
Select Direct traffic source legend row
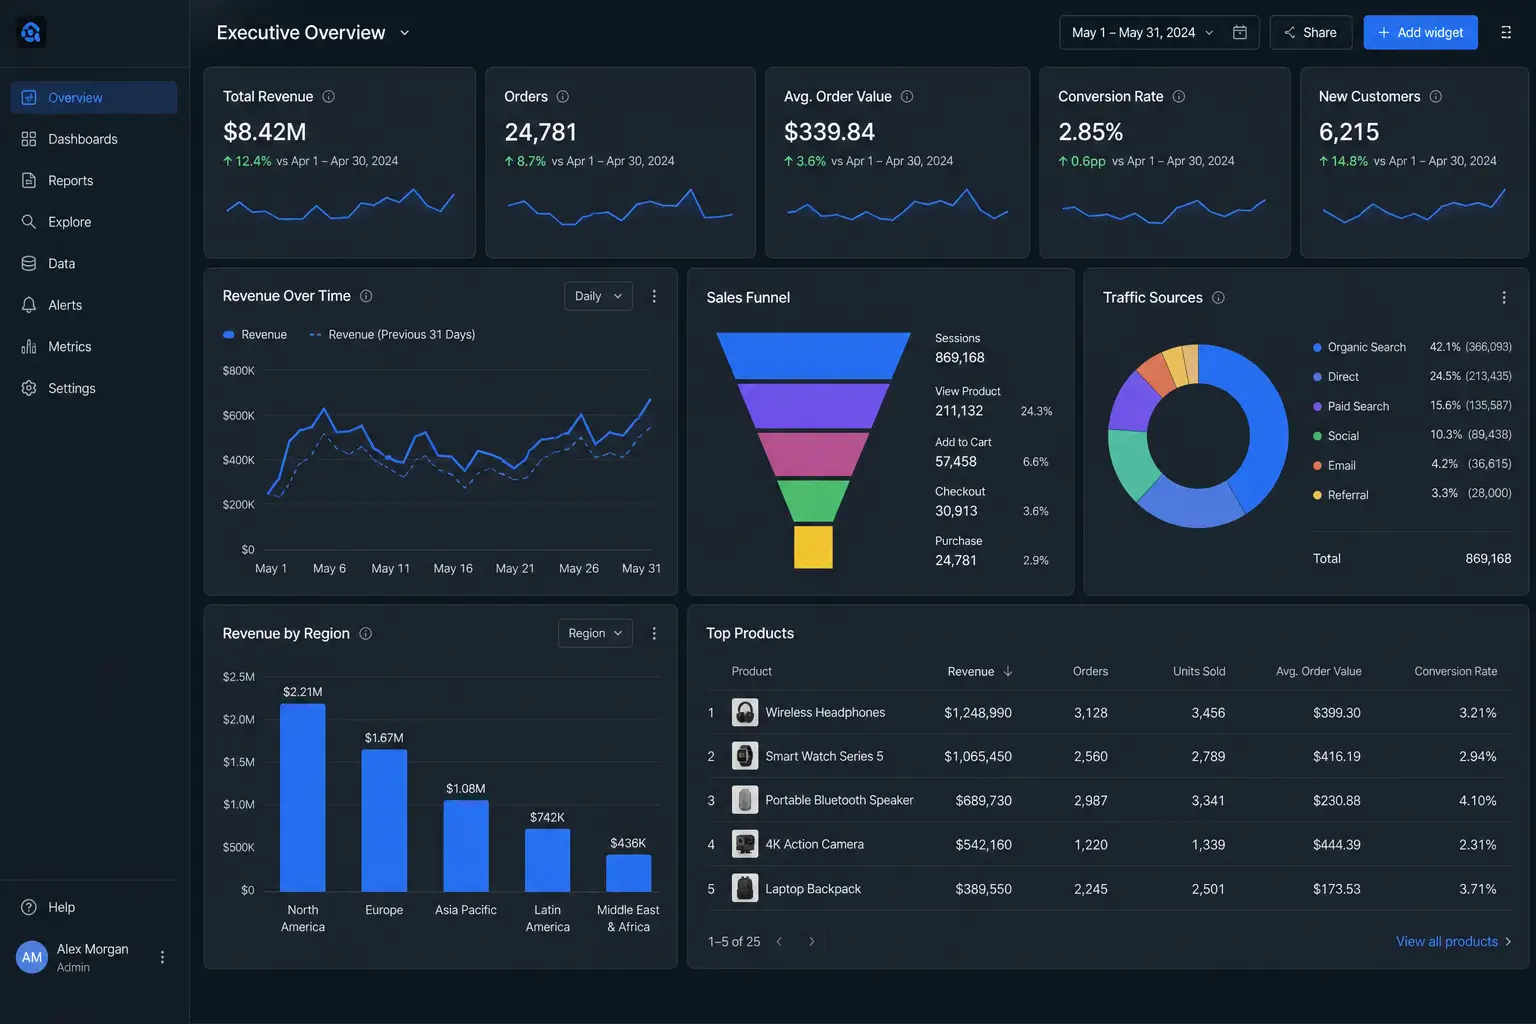pos(1412,377)
